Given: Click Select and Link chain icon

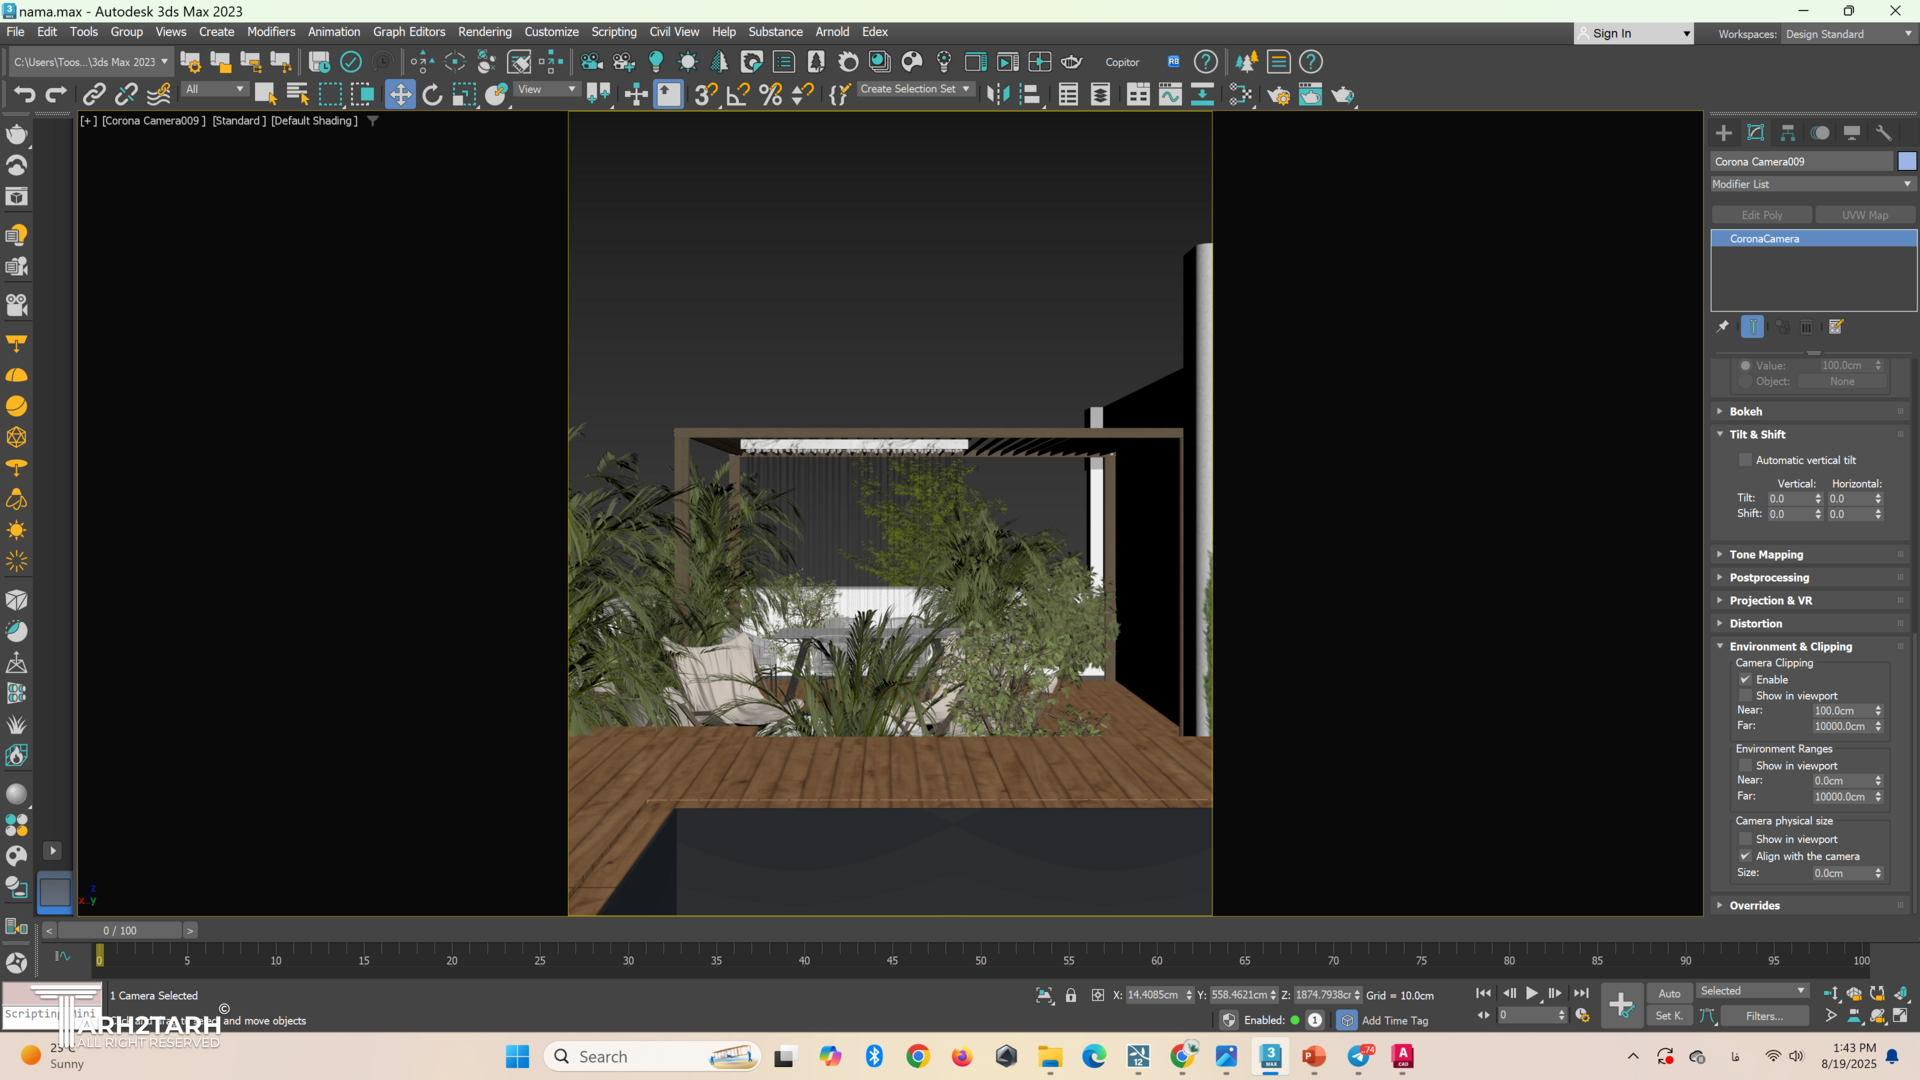Looking at the screenshot, I should coord(94,94).
